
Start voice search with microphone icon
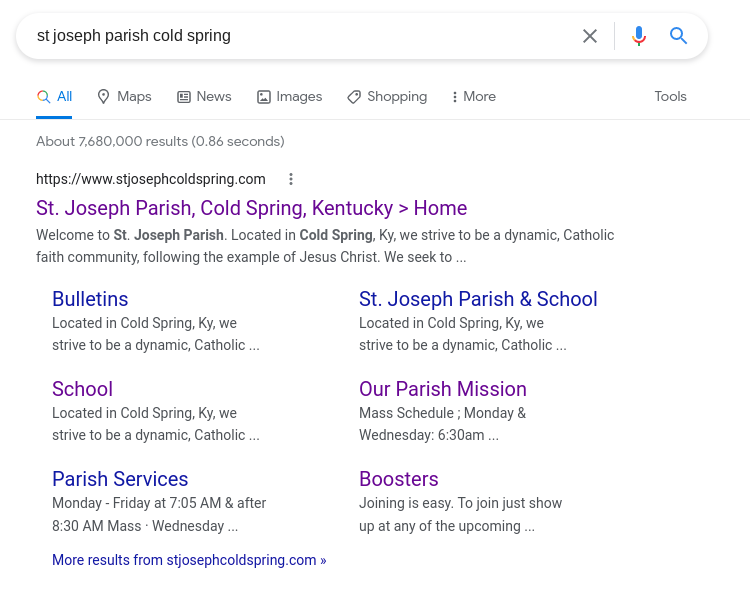point(639,36)
